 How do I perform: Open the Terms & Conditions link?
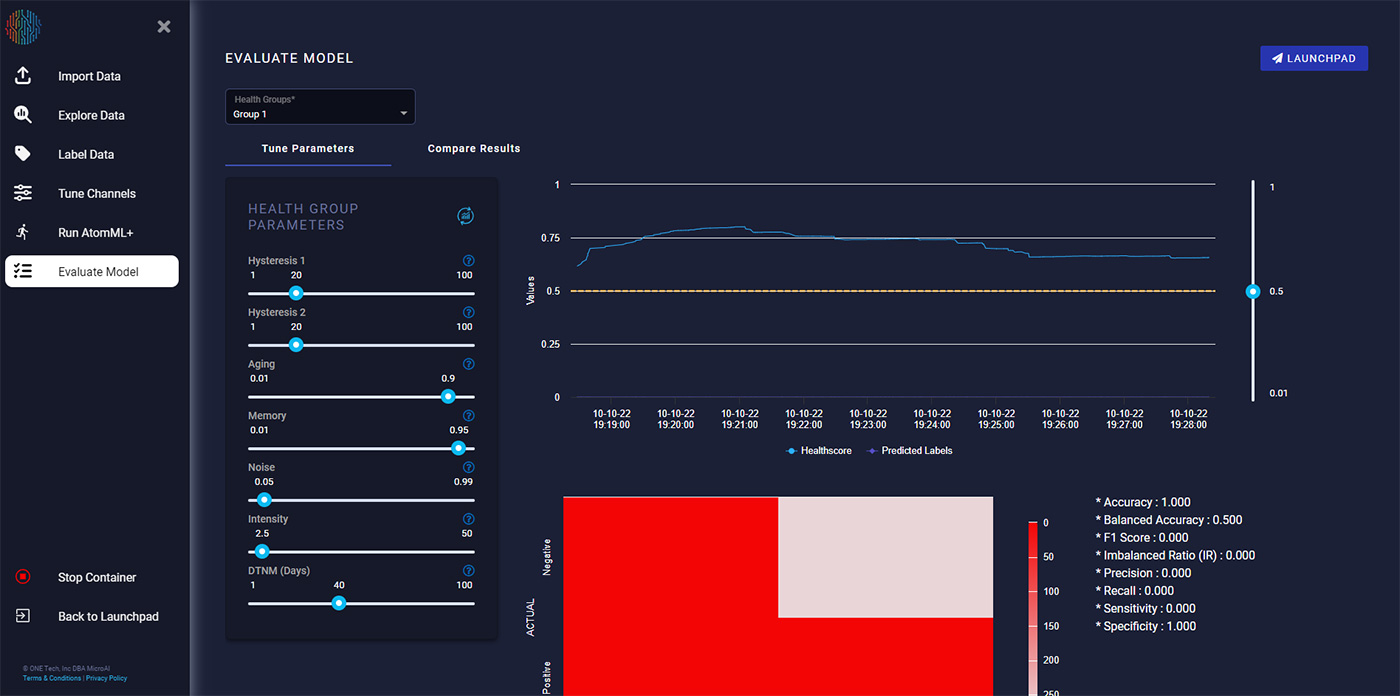52,678
